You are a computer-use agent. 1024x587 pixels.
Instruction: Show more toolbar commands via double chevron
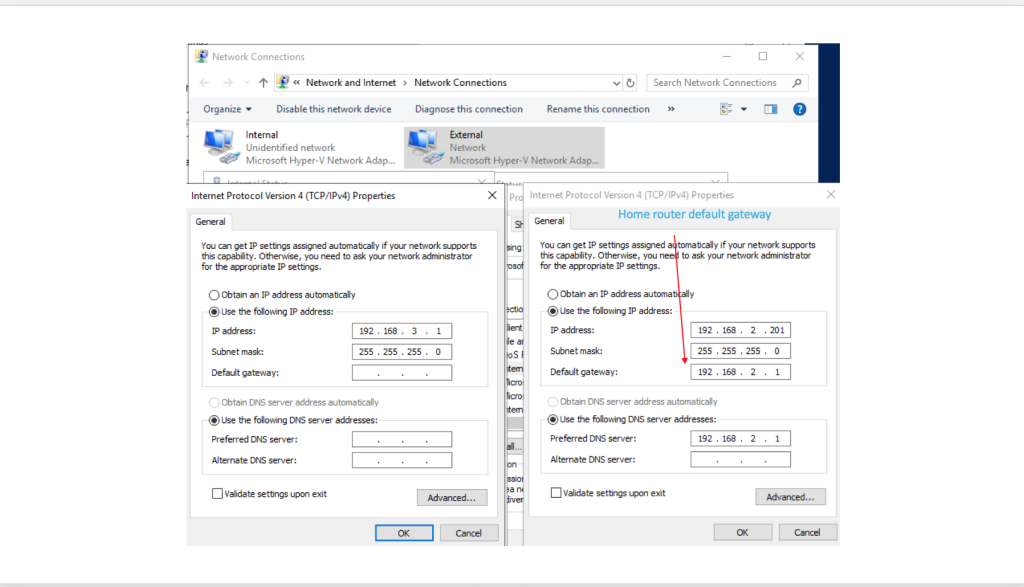pyautogui.click(x=670, y=109)
